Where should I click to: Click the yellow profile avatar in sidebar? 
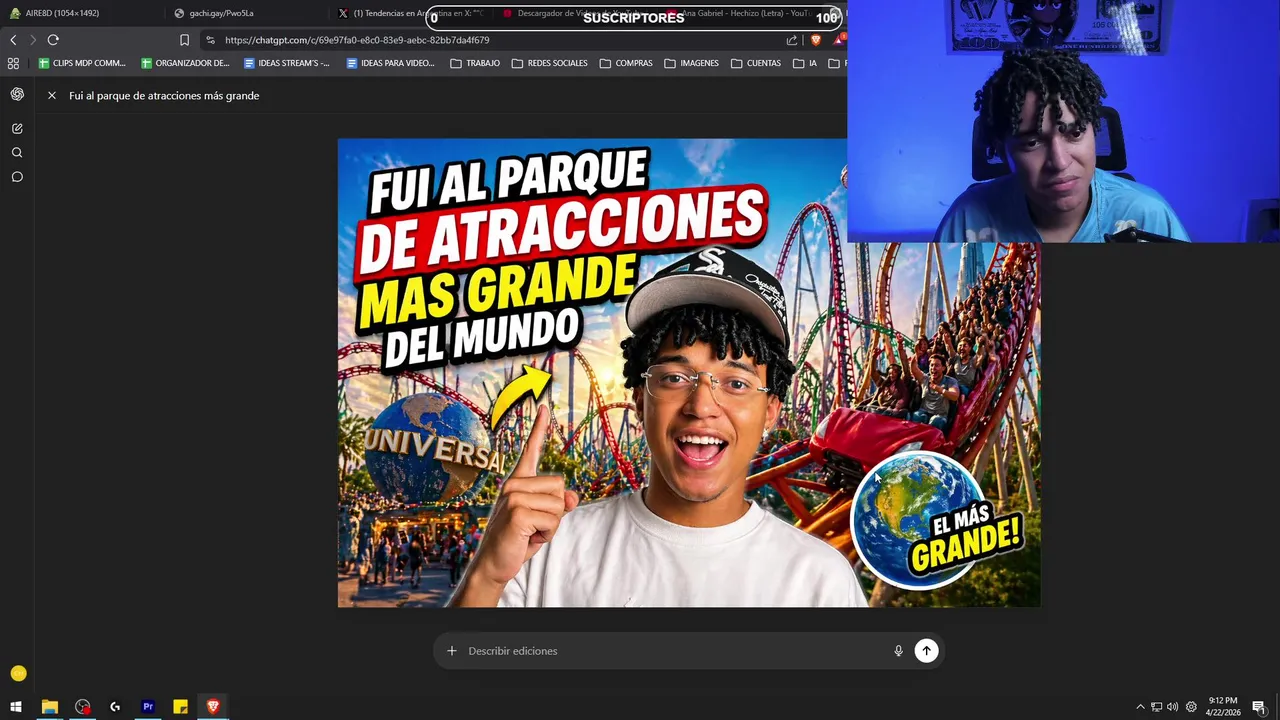click(18, 673)
